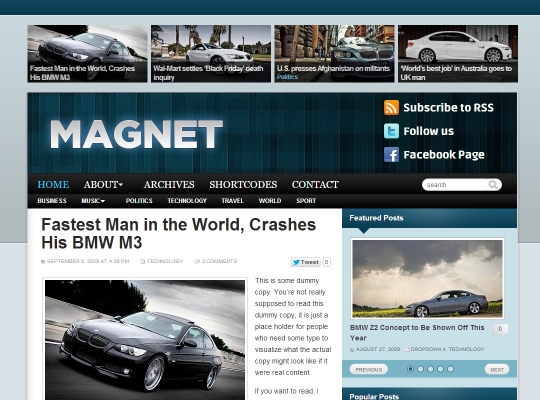The image size is (540, 400).
Task: Click the TECHNOLOGY category under article title
Action: pyautogui.click(x=165, y=261)
